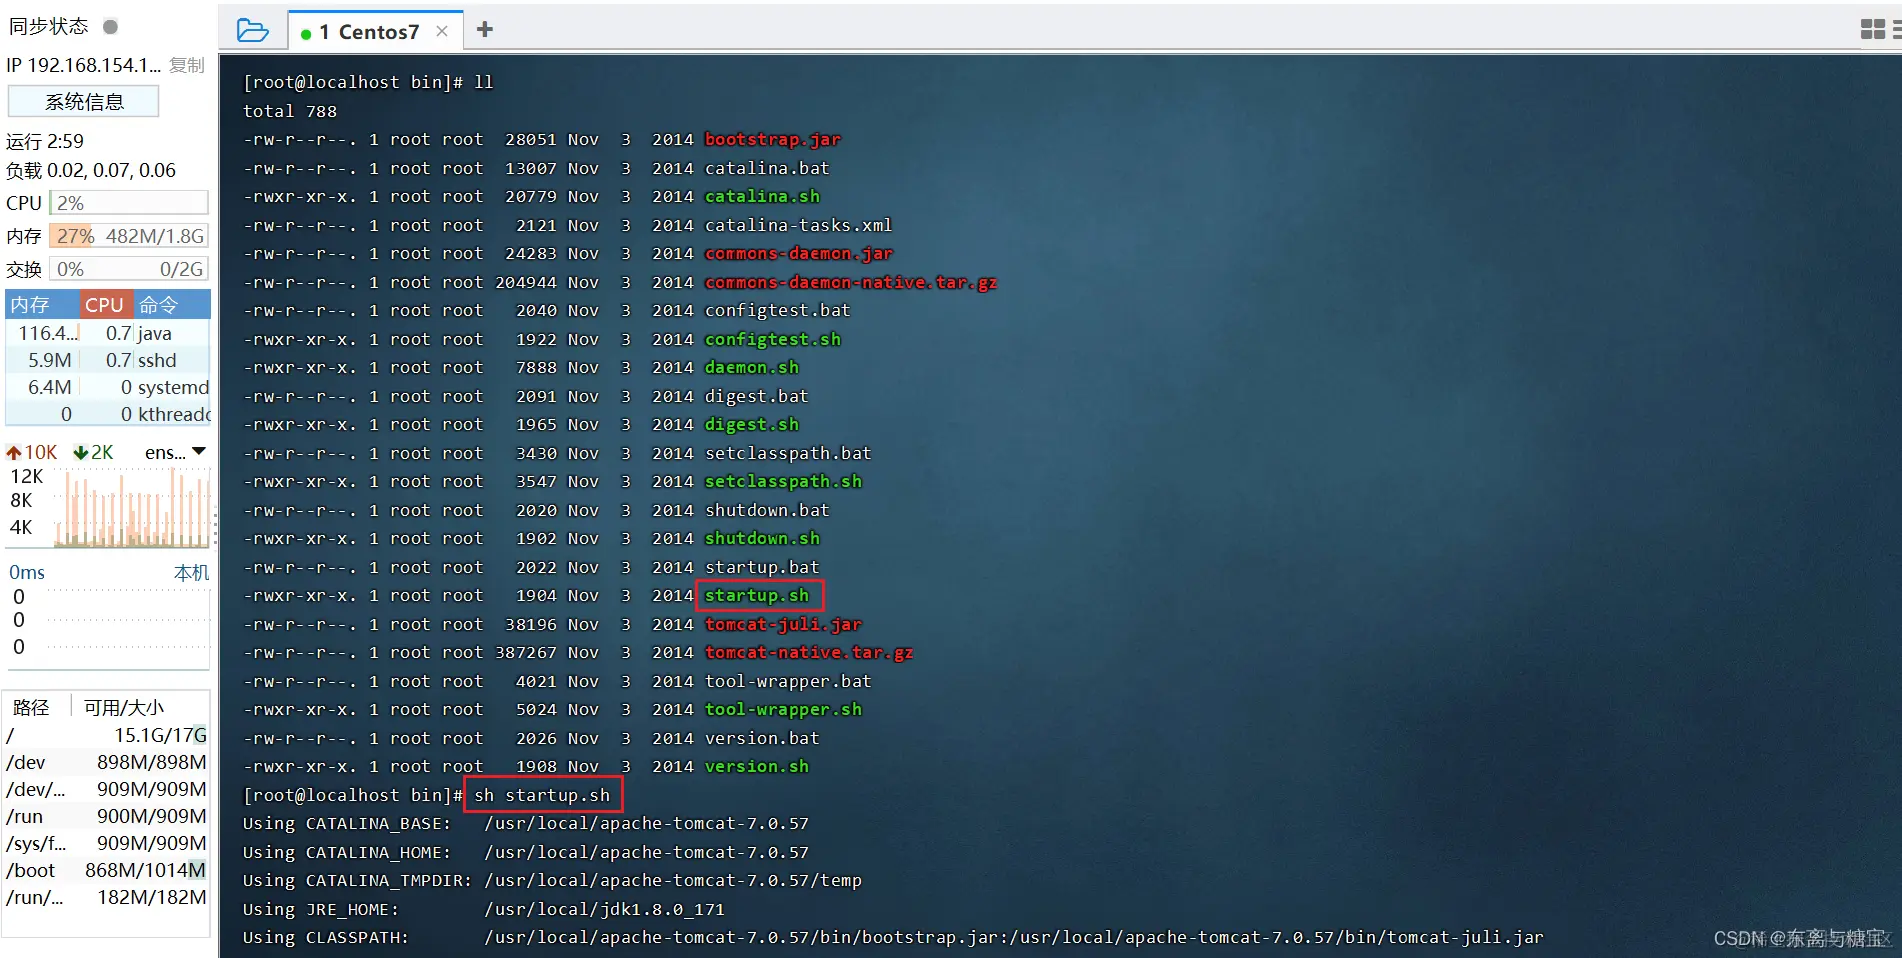Screen dimensions: 1902x958
Task: Click tomcat-juli.jar in the listing
Action: (x=783, y=624)
